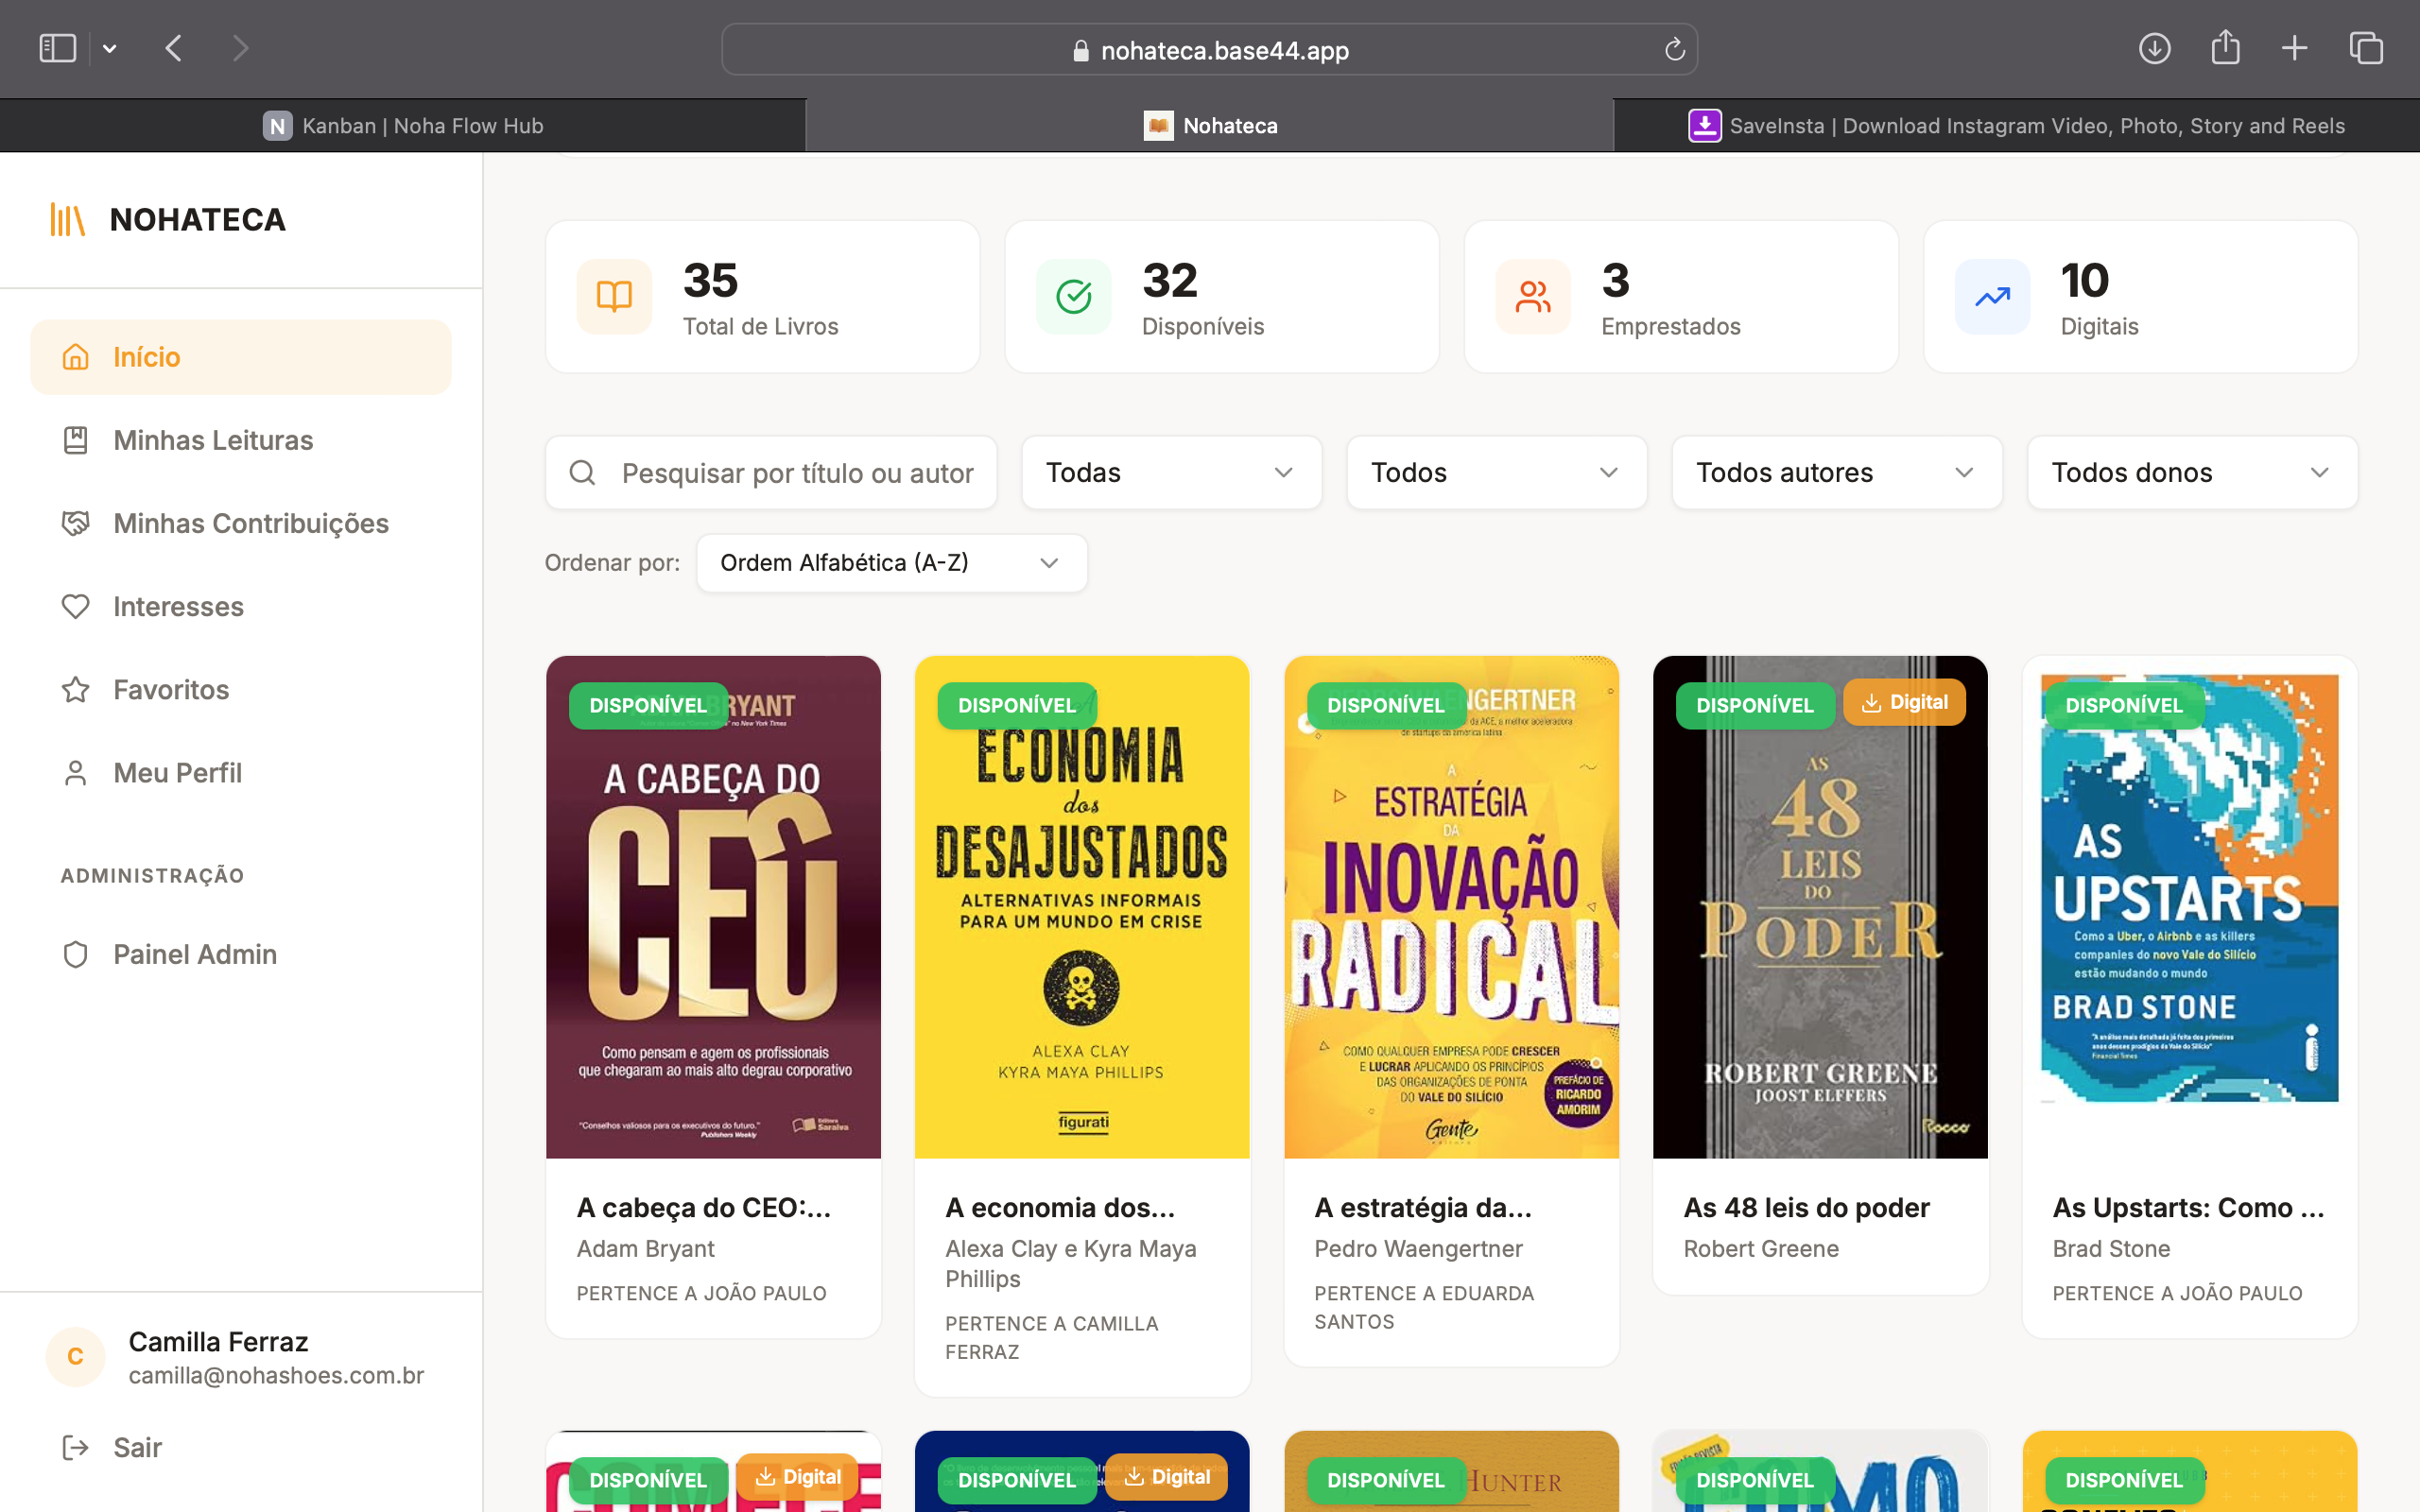Open the tab group dropdown chevron
Image resolution: width=2420 pixels, height=1512 pixels.
coord(110,48)
